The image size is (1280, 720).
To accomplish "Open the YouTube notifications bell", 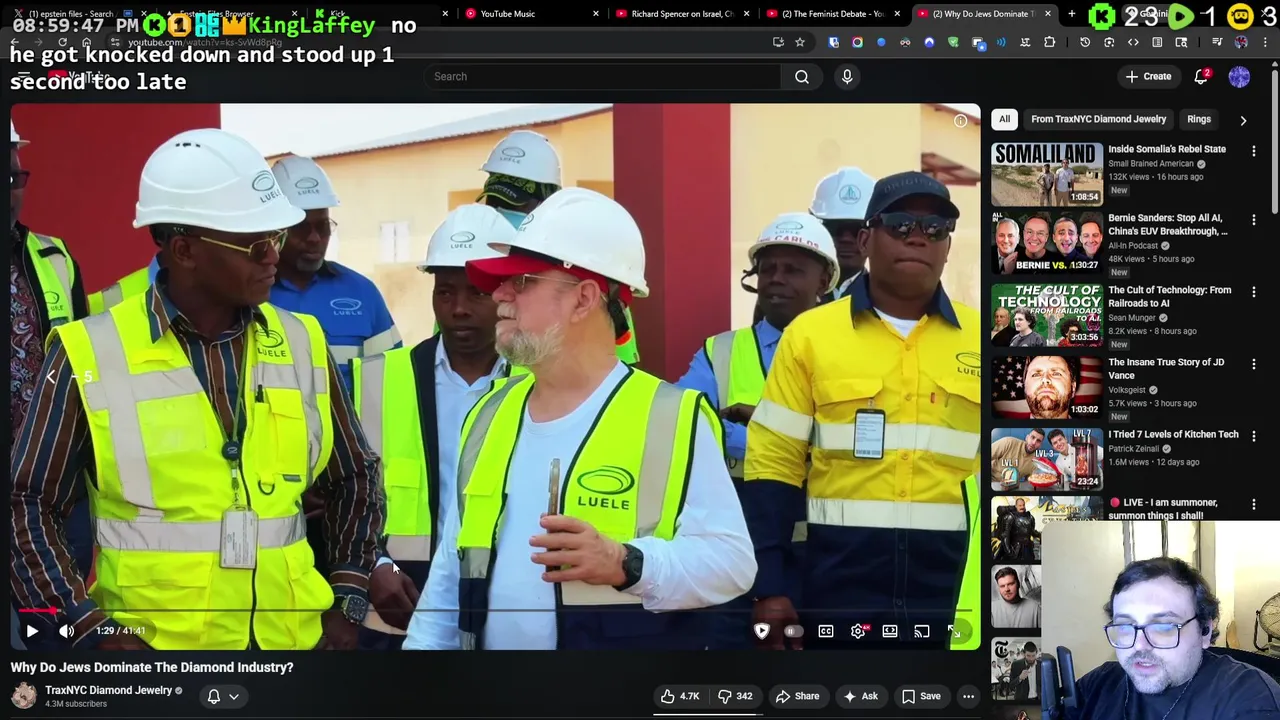I will pyautogui.click(x=1201, y=77).
